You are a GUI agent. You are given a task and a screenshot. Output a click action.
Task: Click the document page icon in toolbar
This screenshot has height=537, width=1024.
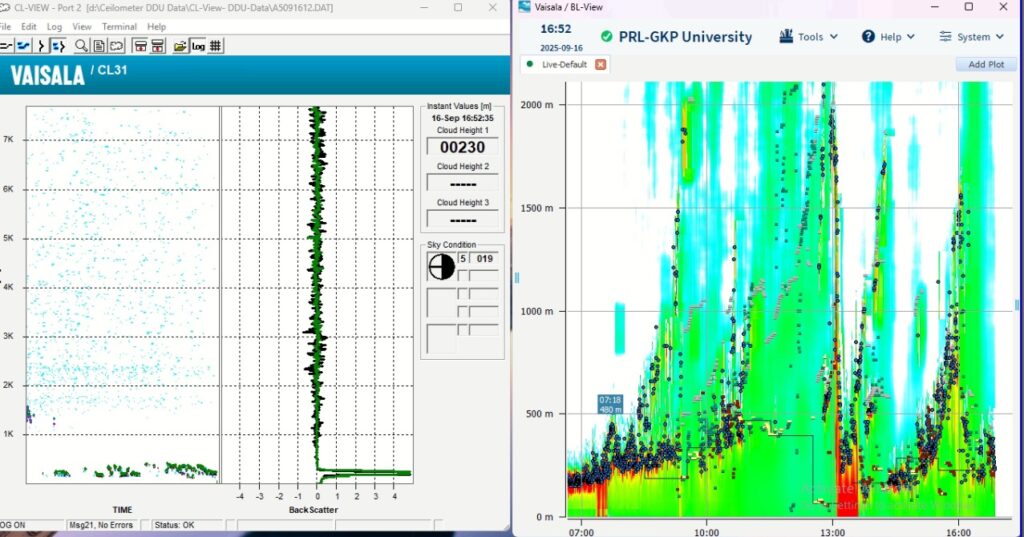(x=99, y=46)
